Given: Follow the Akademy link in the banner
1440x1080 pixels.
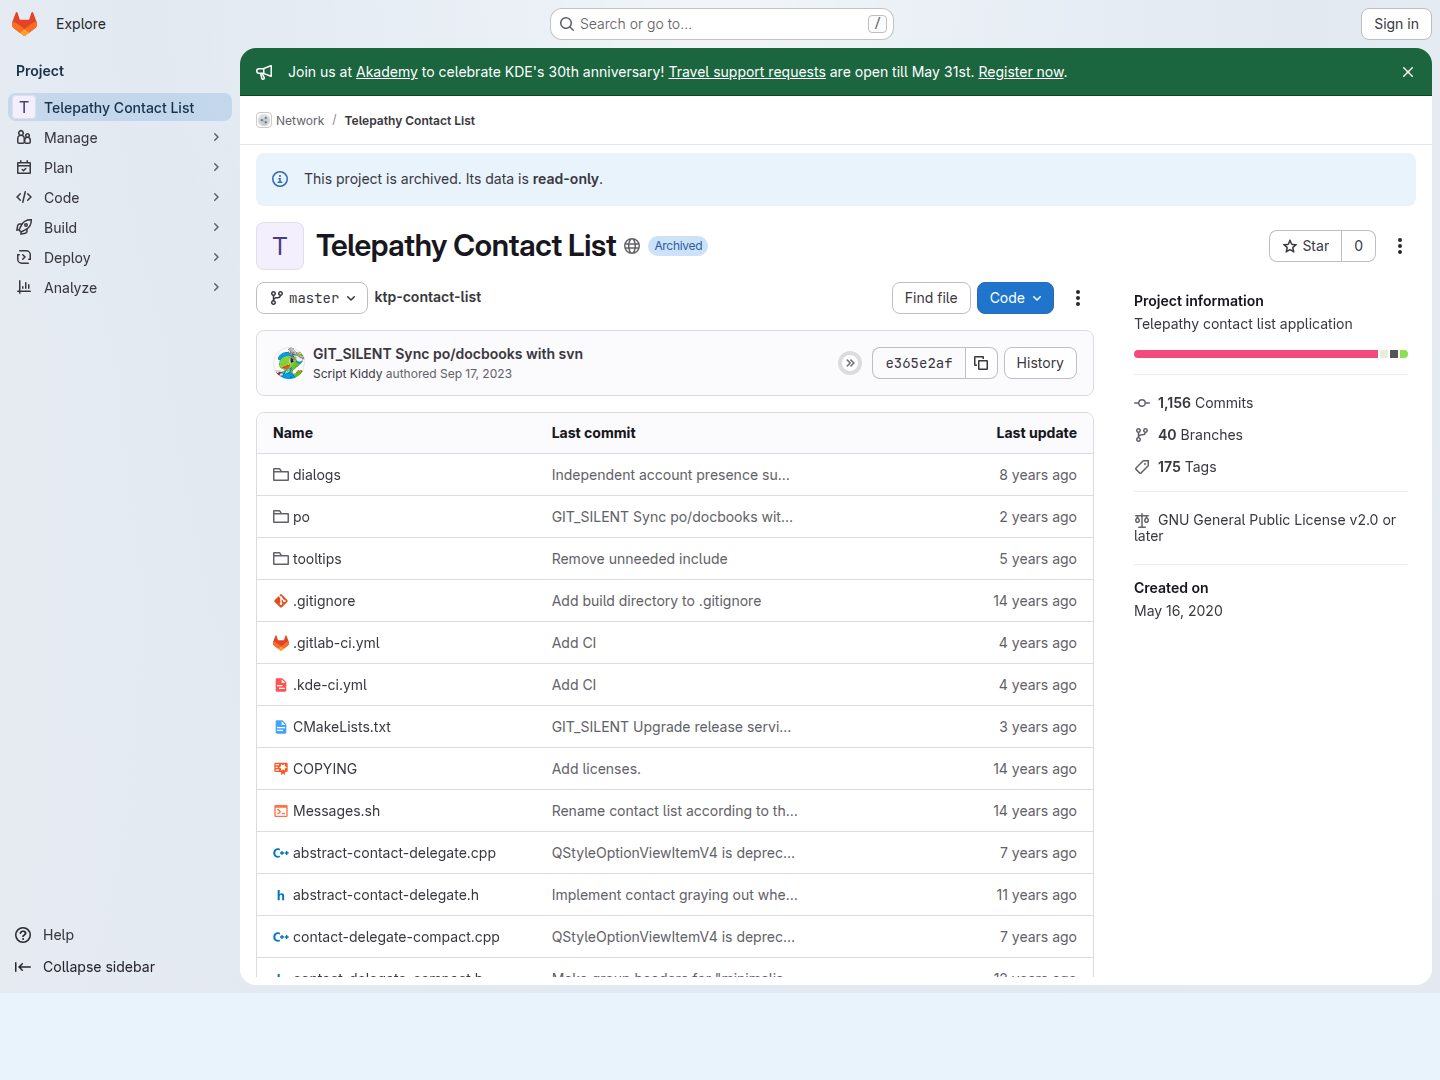Looking at the screenshot, I should [387, 72].
